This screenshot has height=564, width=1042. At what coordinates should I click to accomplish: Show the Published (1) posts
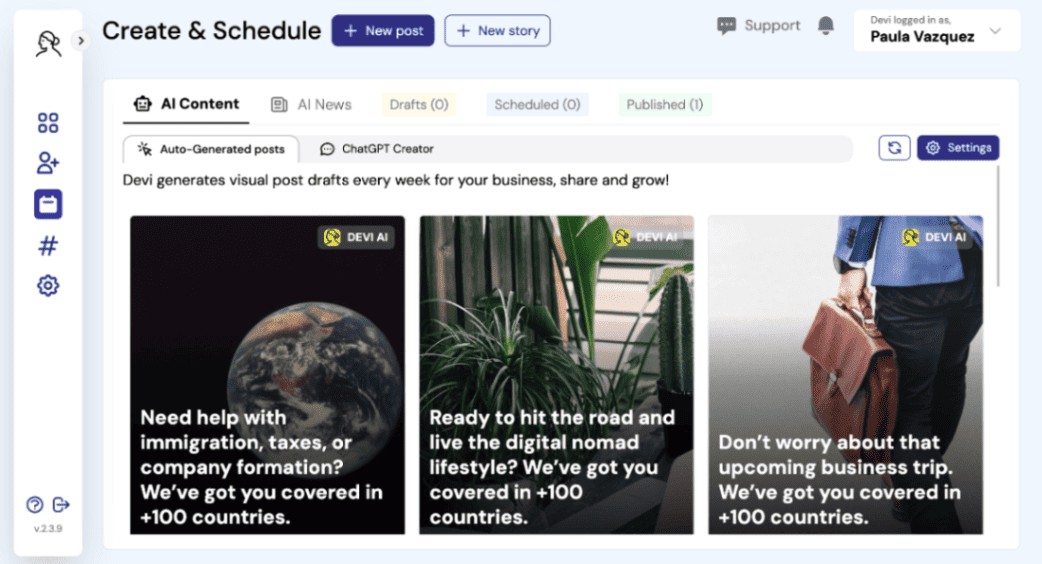[x=664, y=104]
